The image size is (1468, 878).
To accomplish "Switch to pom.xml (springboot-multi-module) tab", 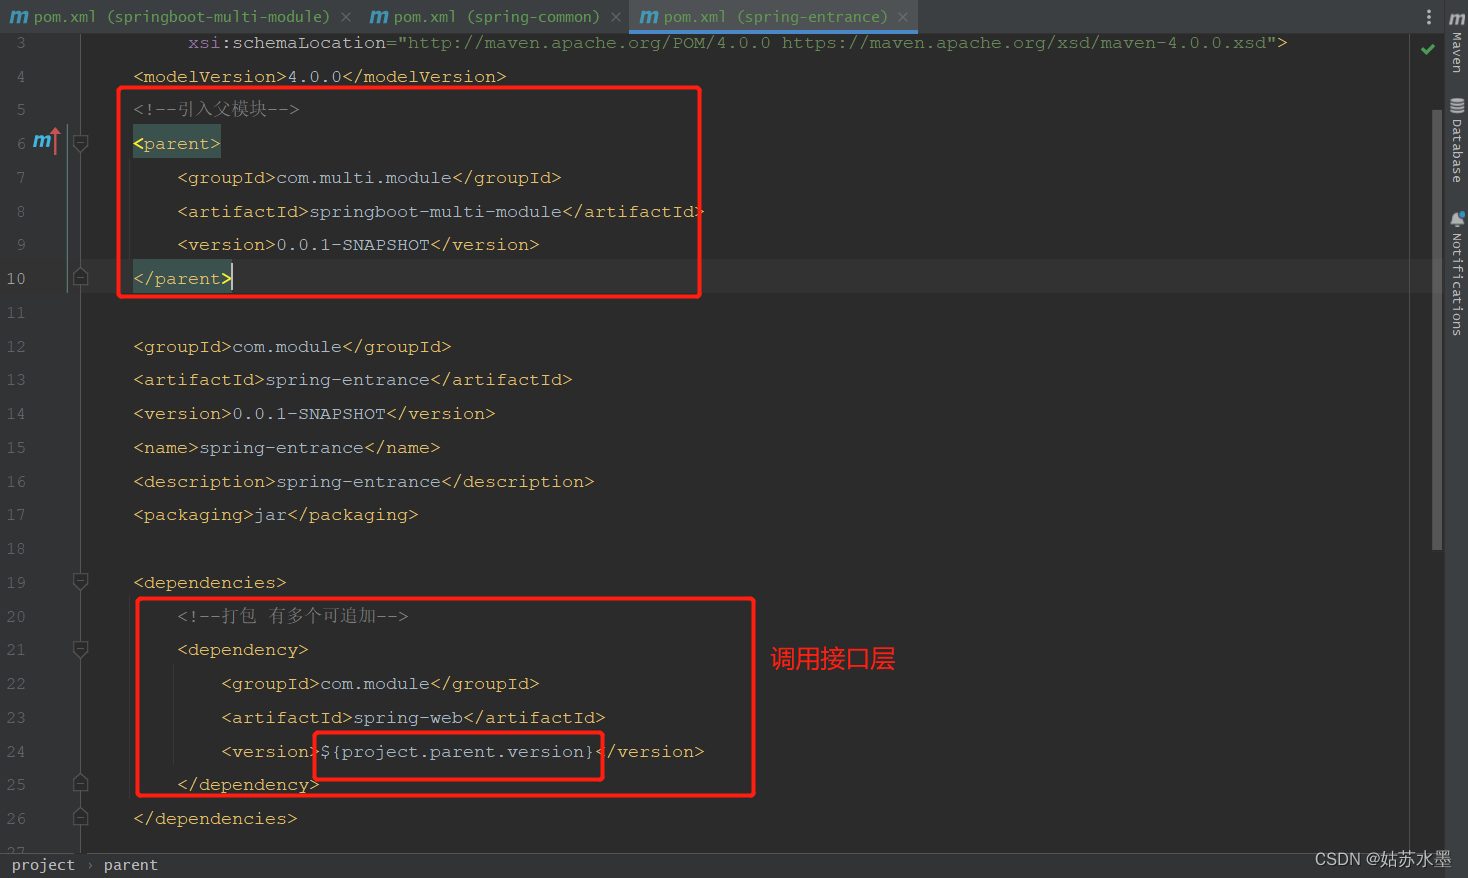I will tap(180, 17).
